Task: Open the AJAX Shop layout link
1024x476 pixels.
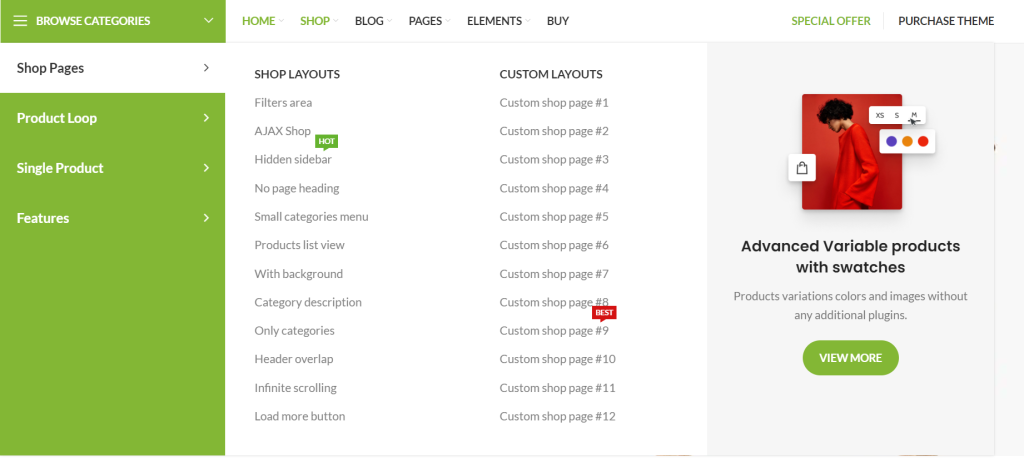Action: (283, 131)
